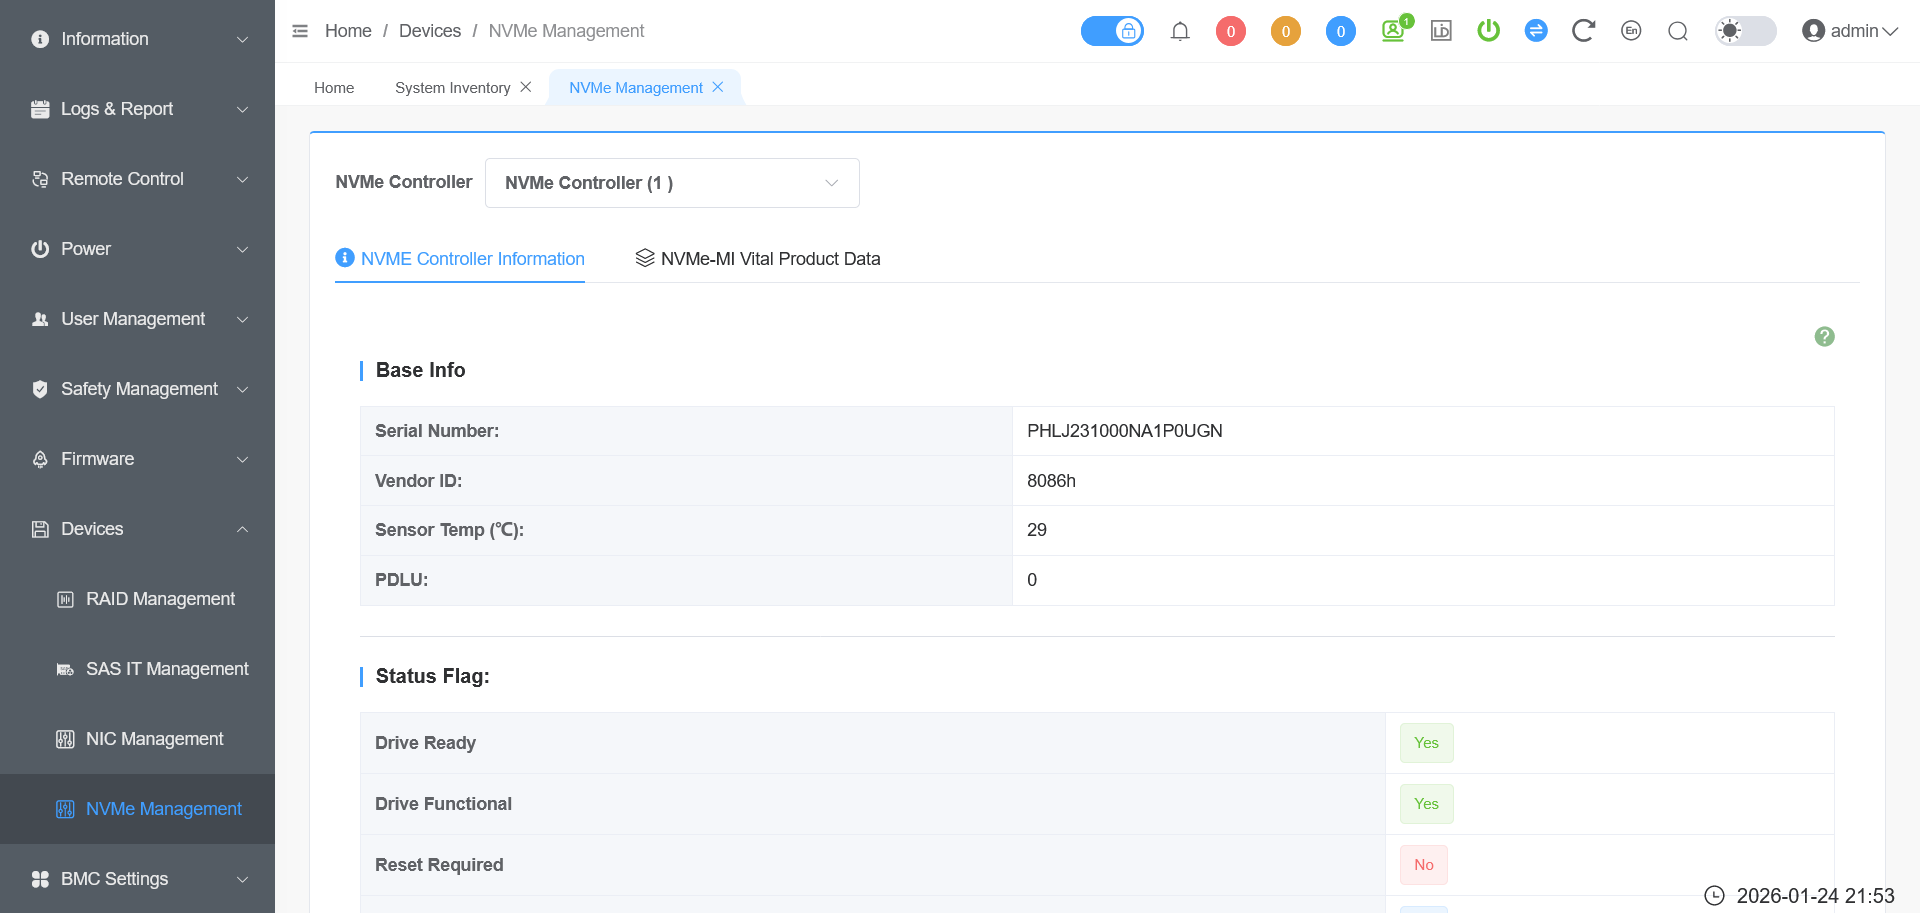Image resolution: width=1920 pixels, height=913 pixels.
Task: Expand the Firmware sidebar section
Action: 138,459
